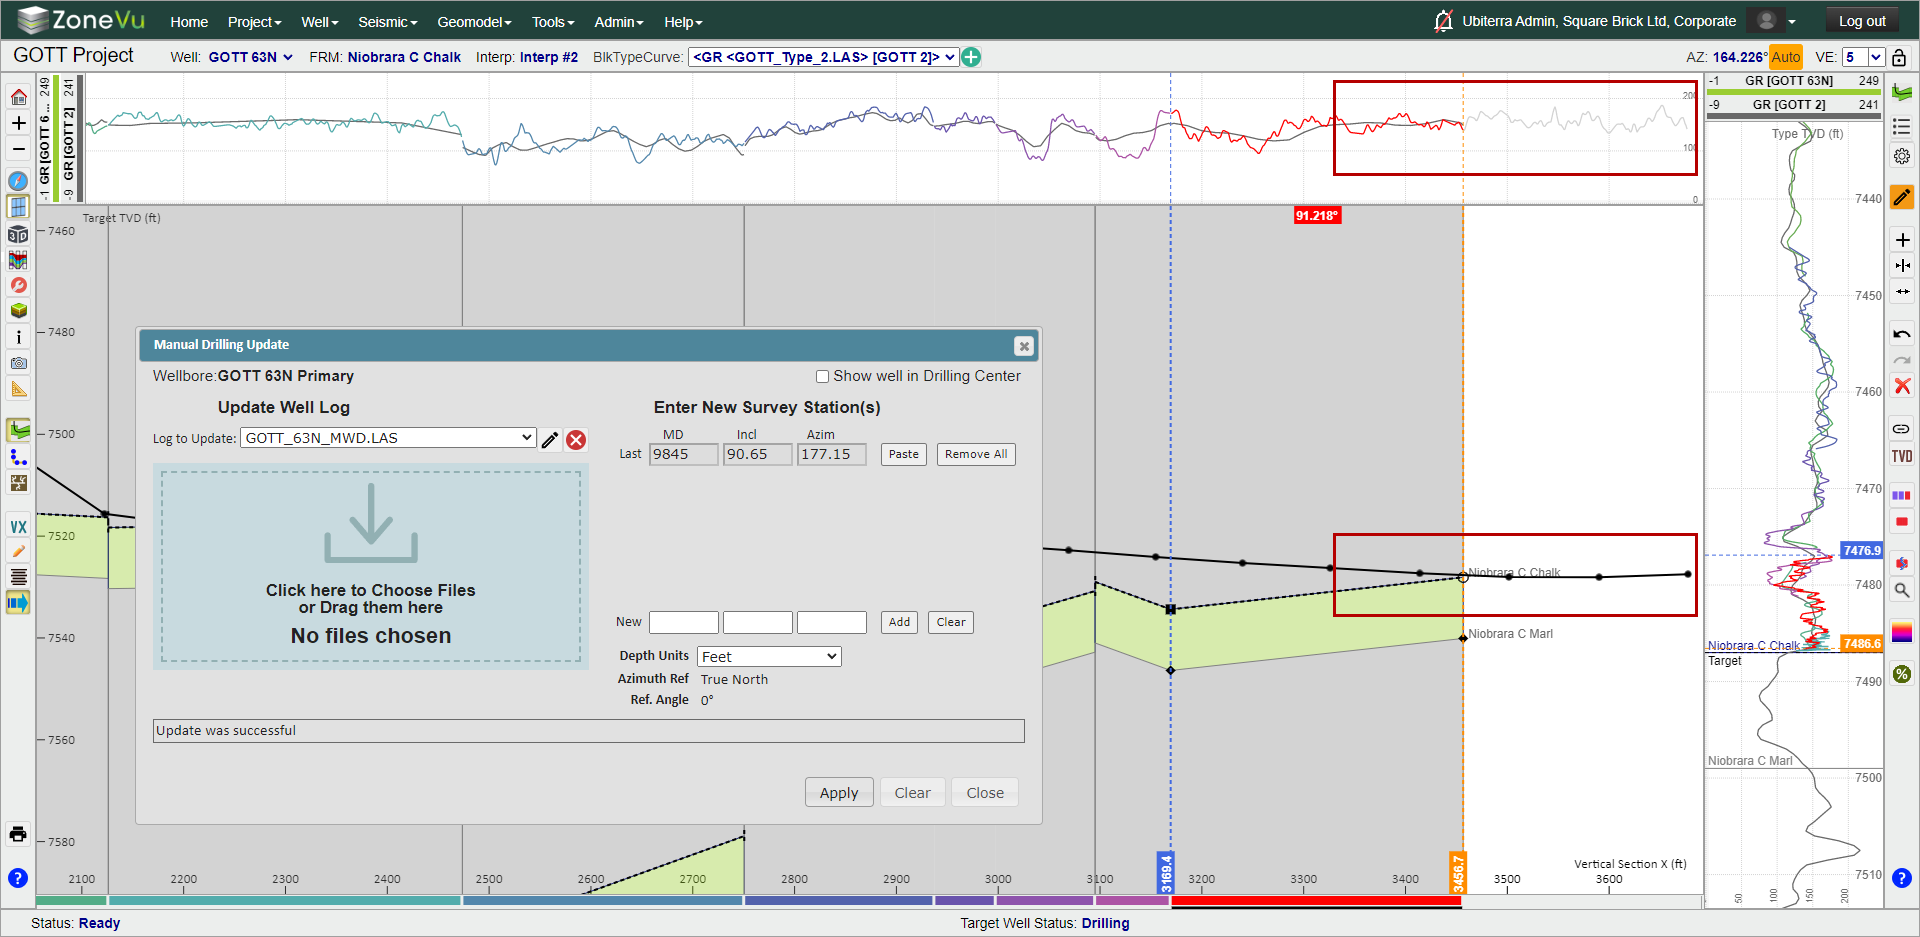Toggle Show well in Drilling Center checkbox
Image resolution: width=1920 pixels, height=937 pixels.
click(x=822, y=377)
